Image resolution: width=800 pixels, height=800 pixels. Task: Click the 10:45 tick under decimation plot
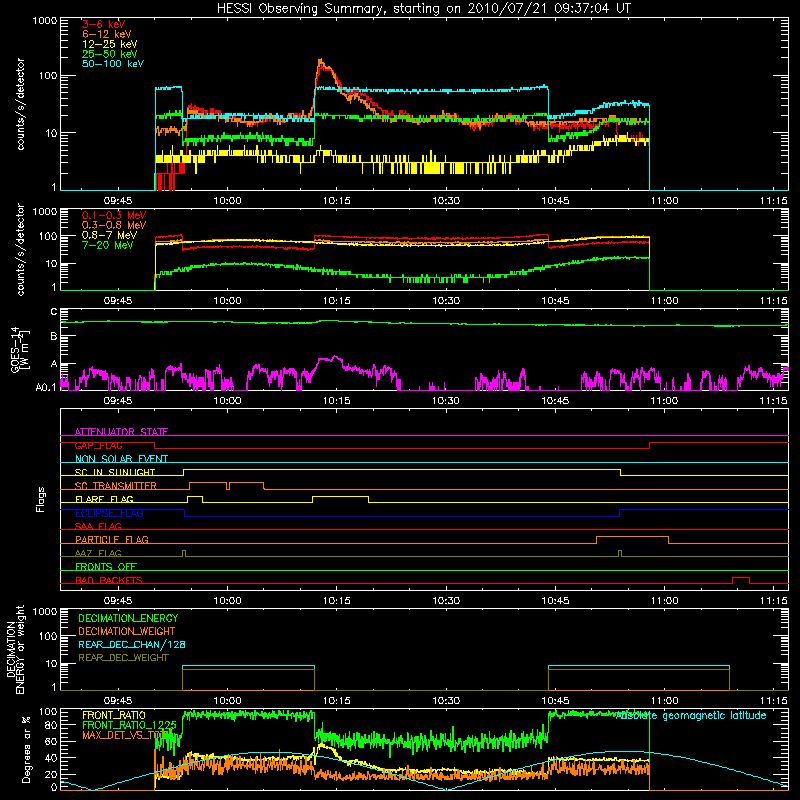point(555,701)
